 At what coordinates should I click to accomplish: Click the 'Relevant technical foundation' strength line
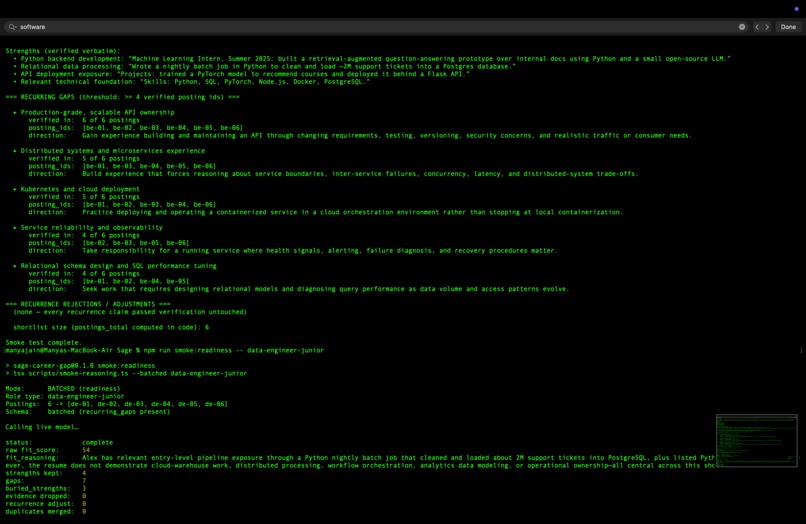(x=191, y=81)
